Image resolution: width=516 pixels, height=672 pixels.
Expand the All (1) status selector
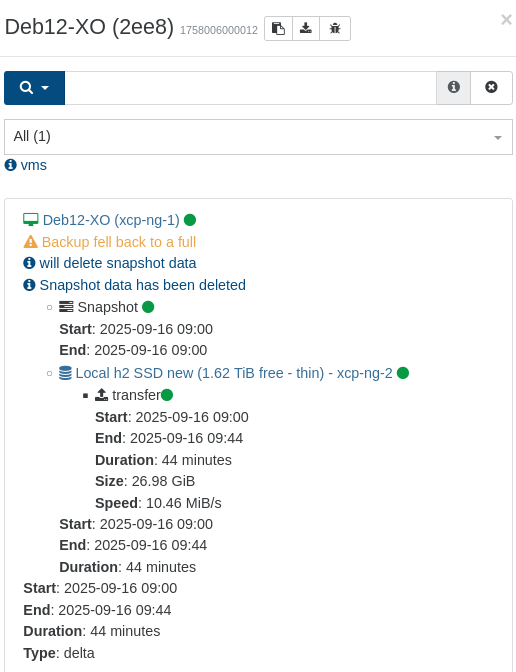258,137
